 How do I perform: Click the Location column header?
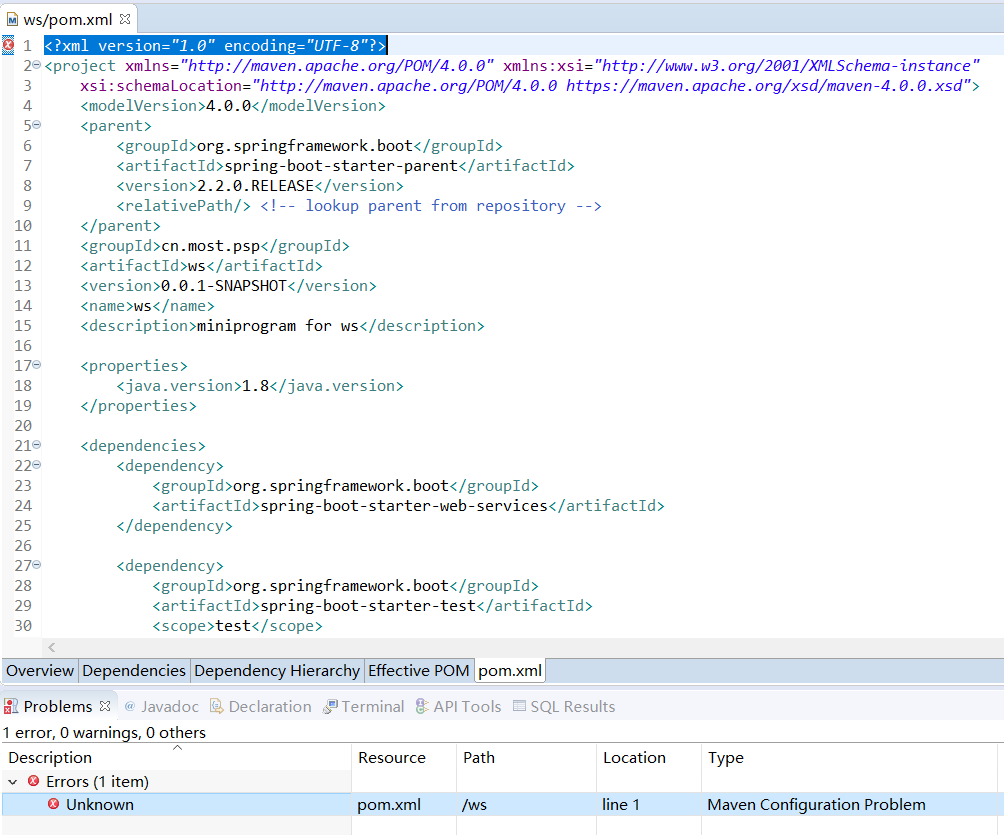(x=634, y=757)
